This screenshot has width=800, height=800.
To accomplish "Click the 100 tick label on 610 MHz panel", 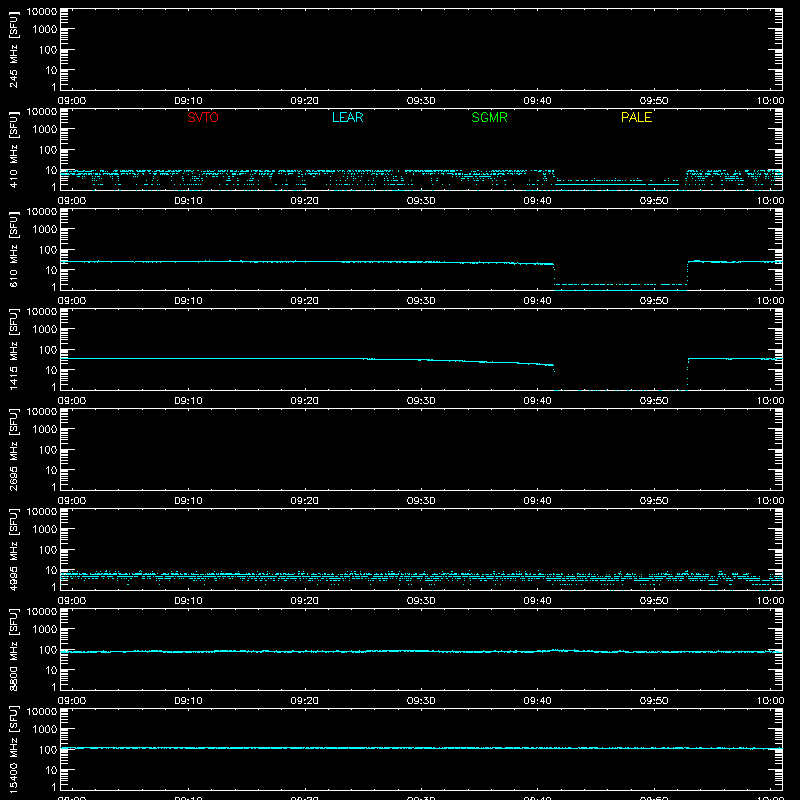I will click(48, 250).
